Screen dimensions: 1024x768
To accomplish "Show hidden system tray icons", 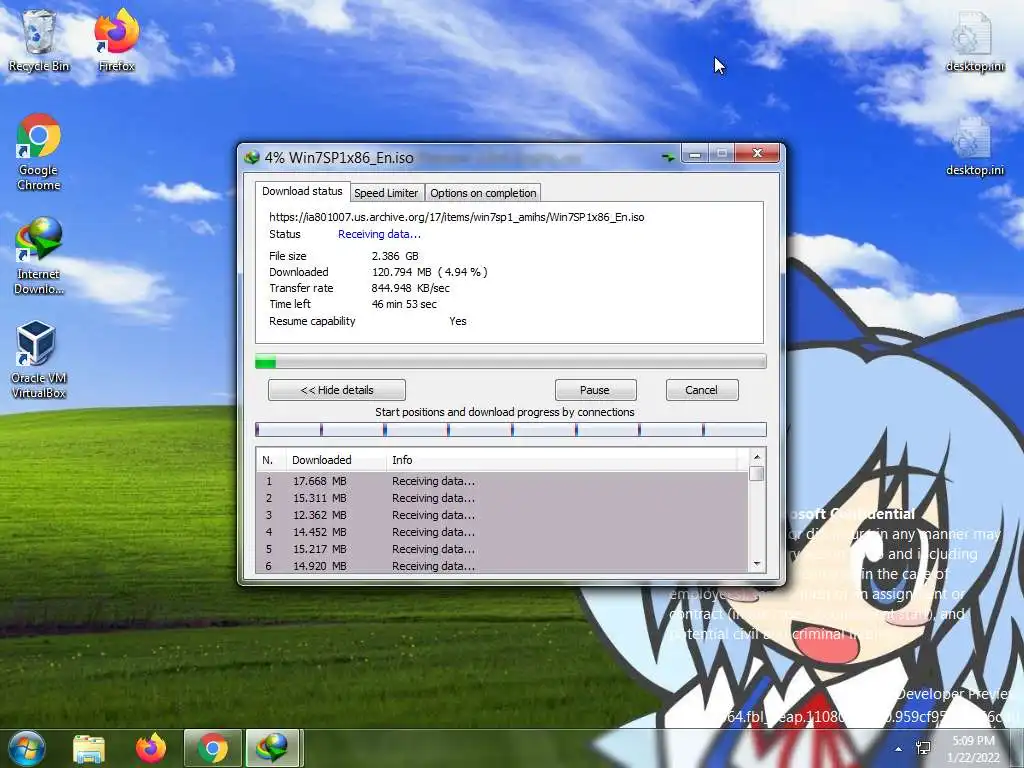I will [899, 749].
